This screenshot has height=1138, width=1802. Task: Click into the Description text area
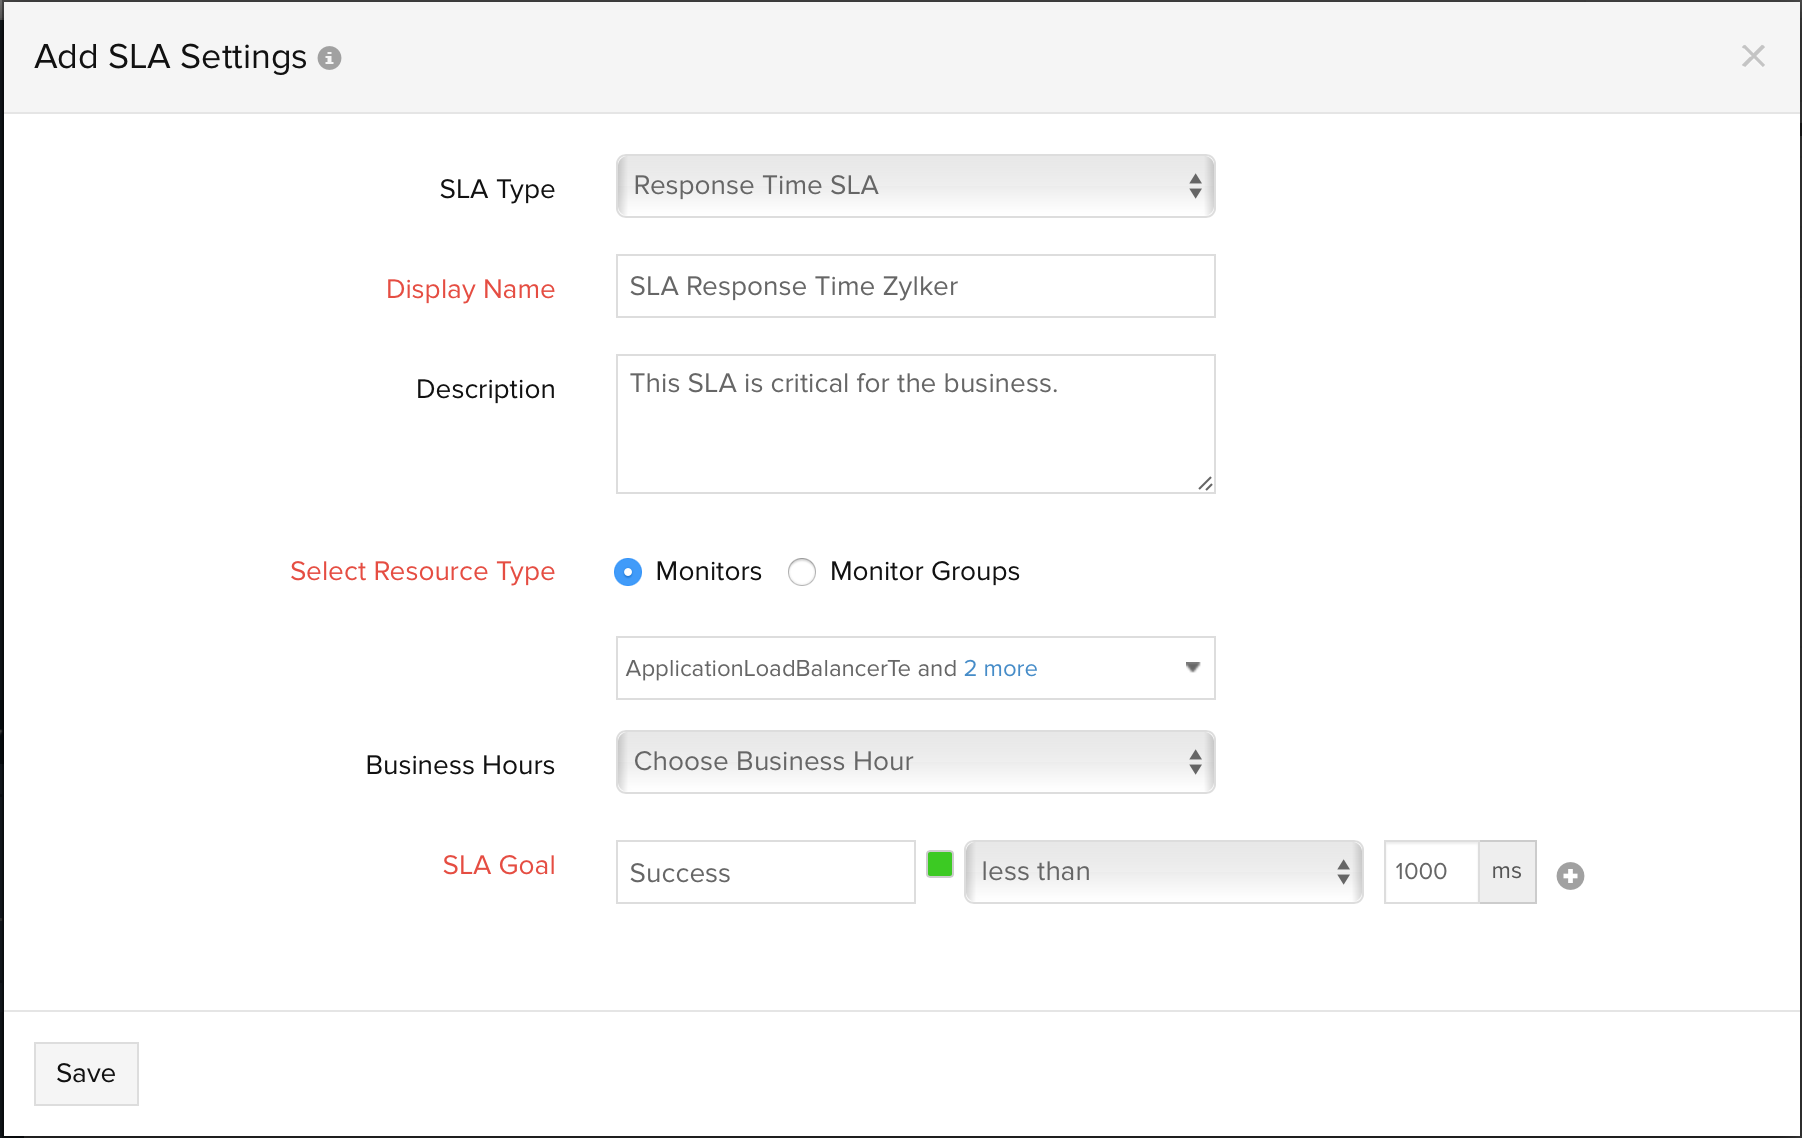tap(915, 424)
